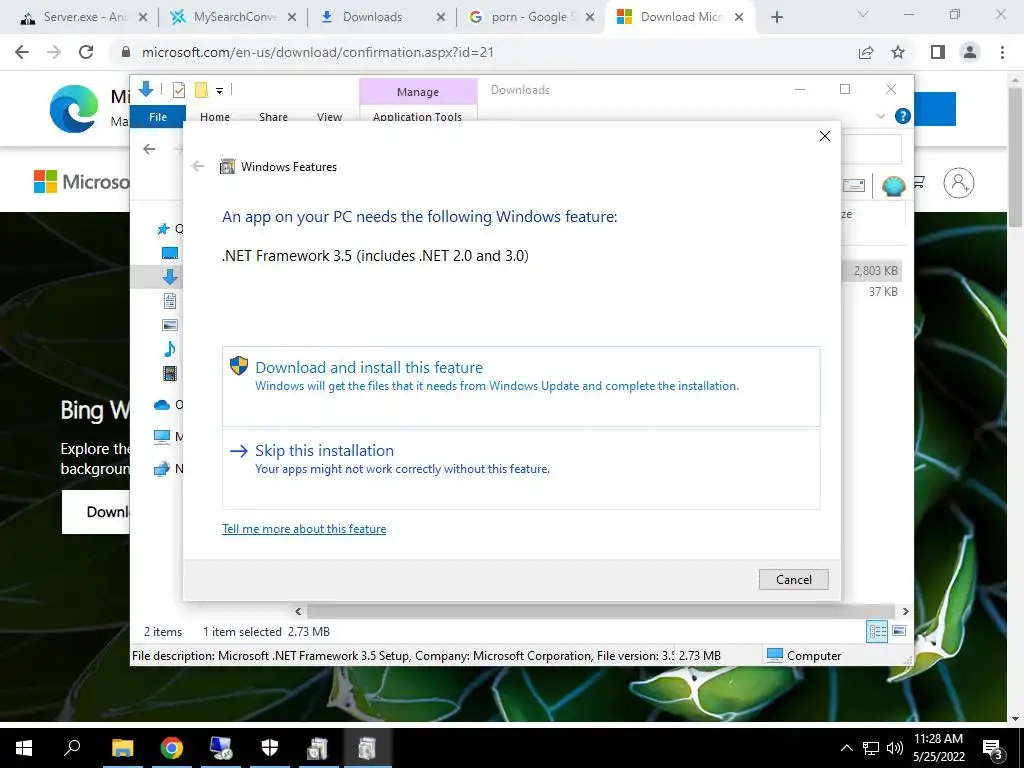Screen dimensions: 1024x768
Task: Click the 37 KB file size cell
Action: pyautogui.click(x=883, y=292)
